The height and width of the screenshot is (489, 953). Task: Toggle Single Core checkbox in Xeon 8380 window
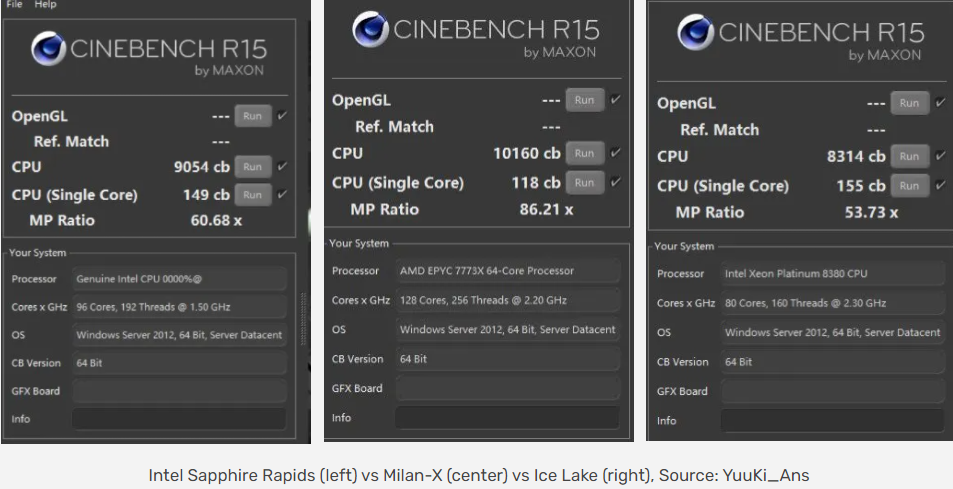pyautogui.click(x=941, y=184)
